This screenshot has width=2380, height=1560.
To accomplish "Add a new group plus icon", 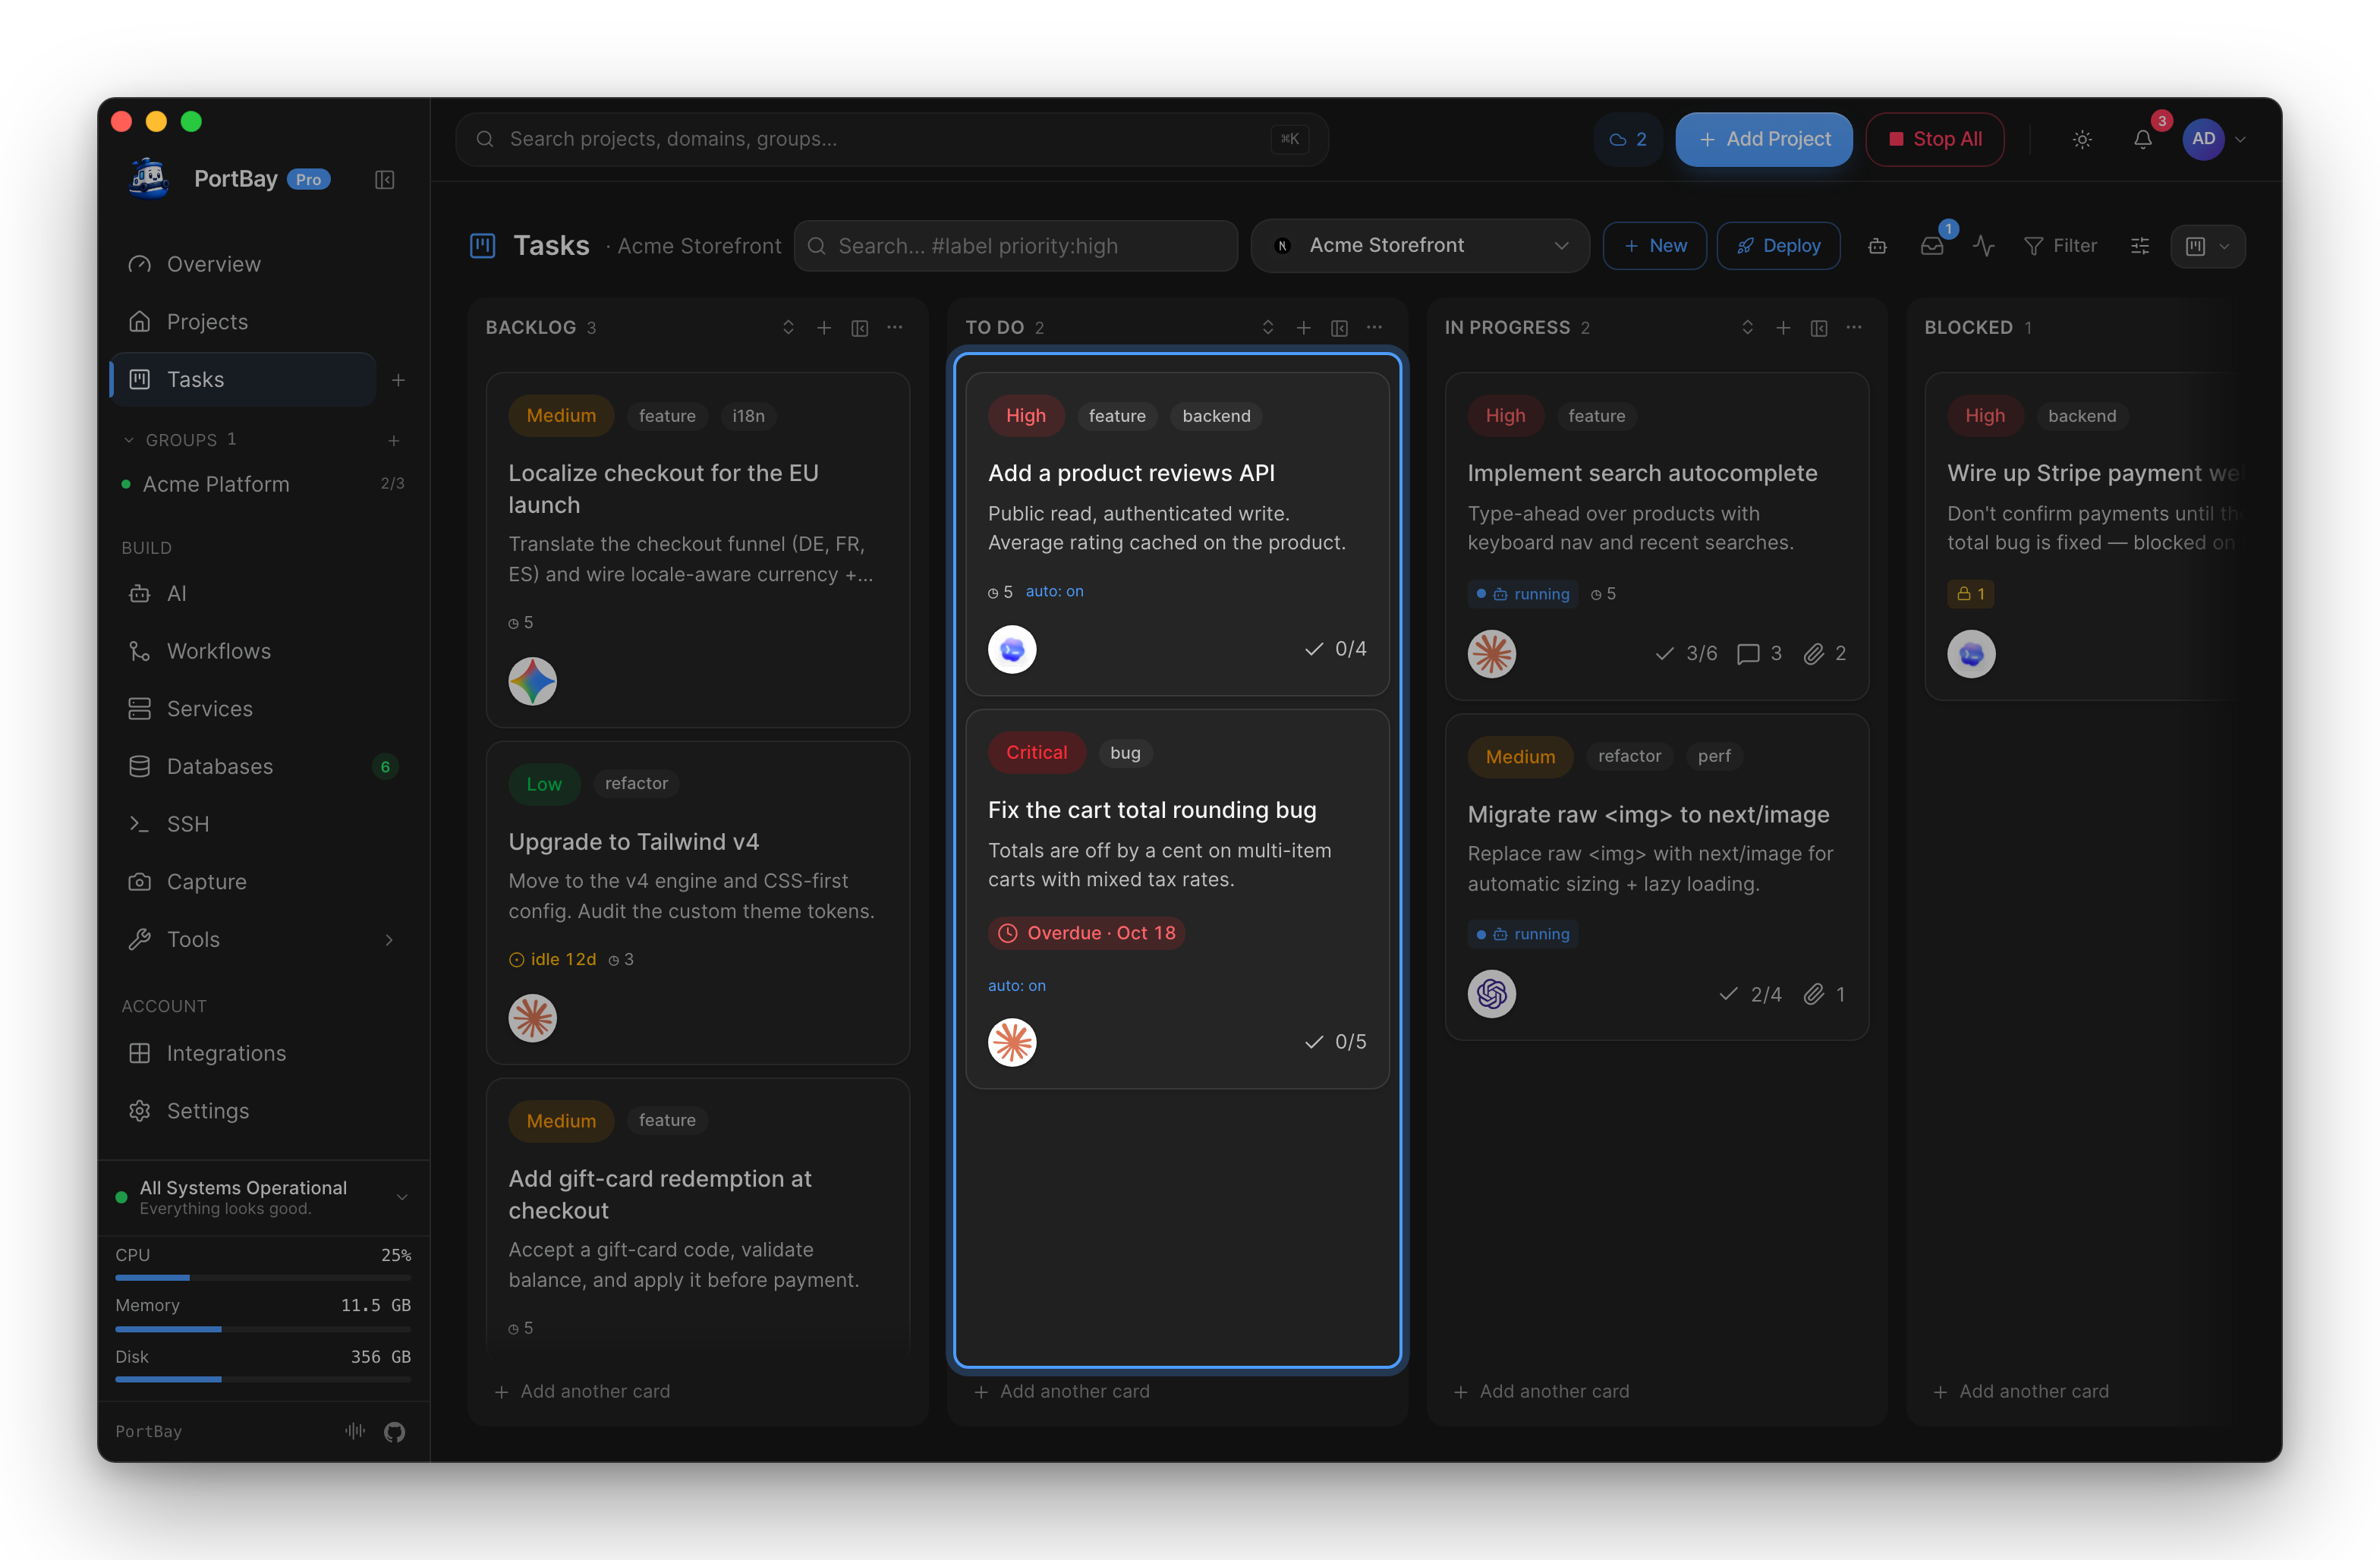I will point(394,440).
